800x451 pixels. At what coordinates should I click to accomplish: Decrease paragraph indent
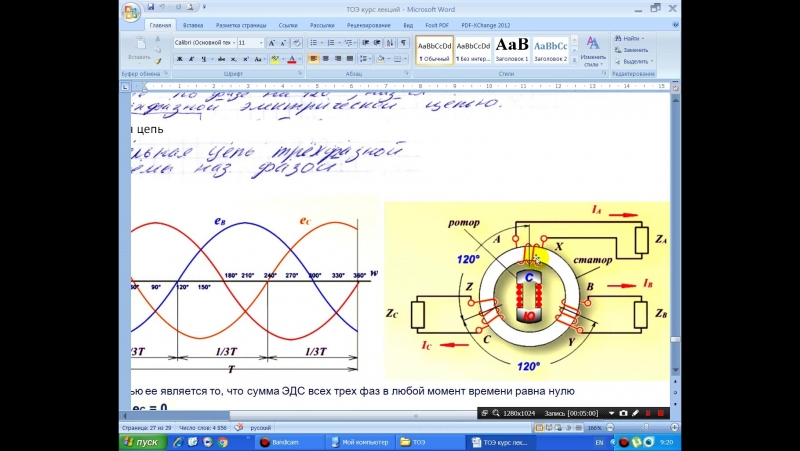coord(365,43)
